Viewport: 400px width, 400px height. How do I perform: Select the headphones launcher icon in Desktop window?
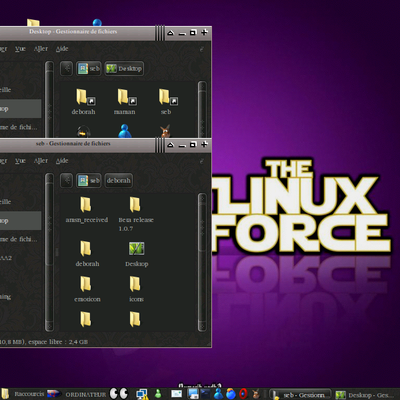(x=83, y=131)
